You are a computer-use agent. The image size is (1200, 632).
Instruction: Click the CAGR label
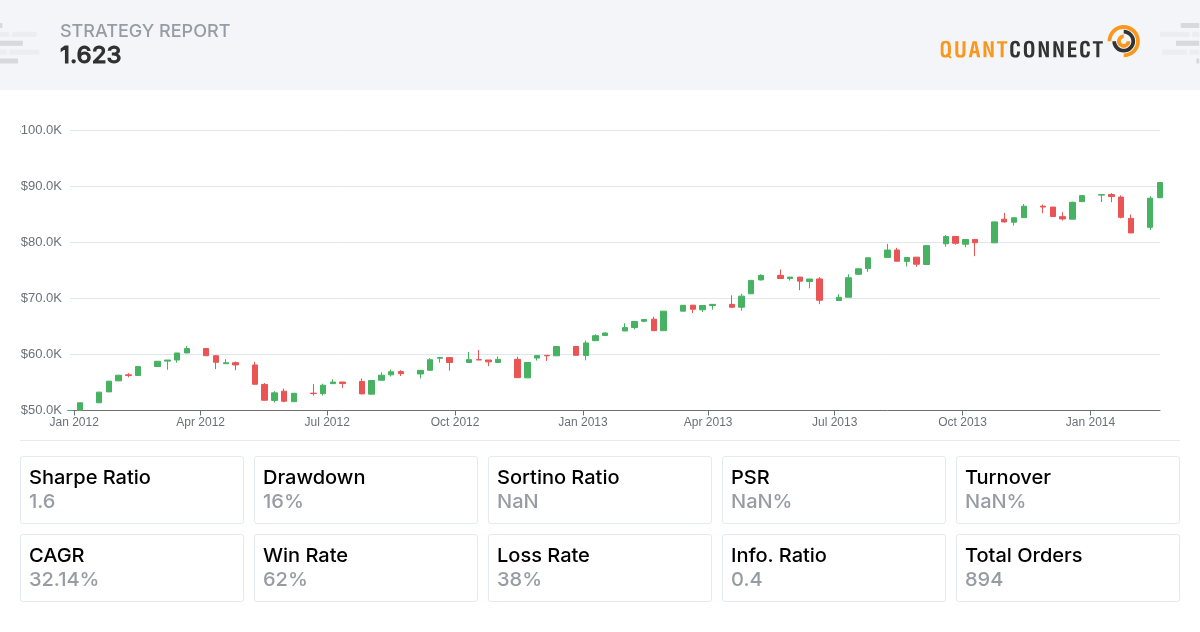[x=57, y=555]
